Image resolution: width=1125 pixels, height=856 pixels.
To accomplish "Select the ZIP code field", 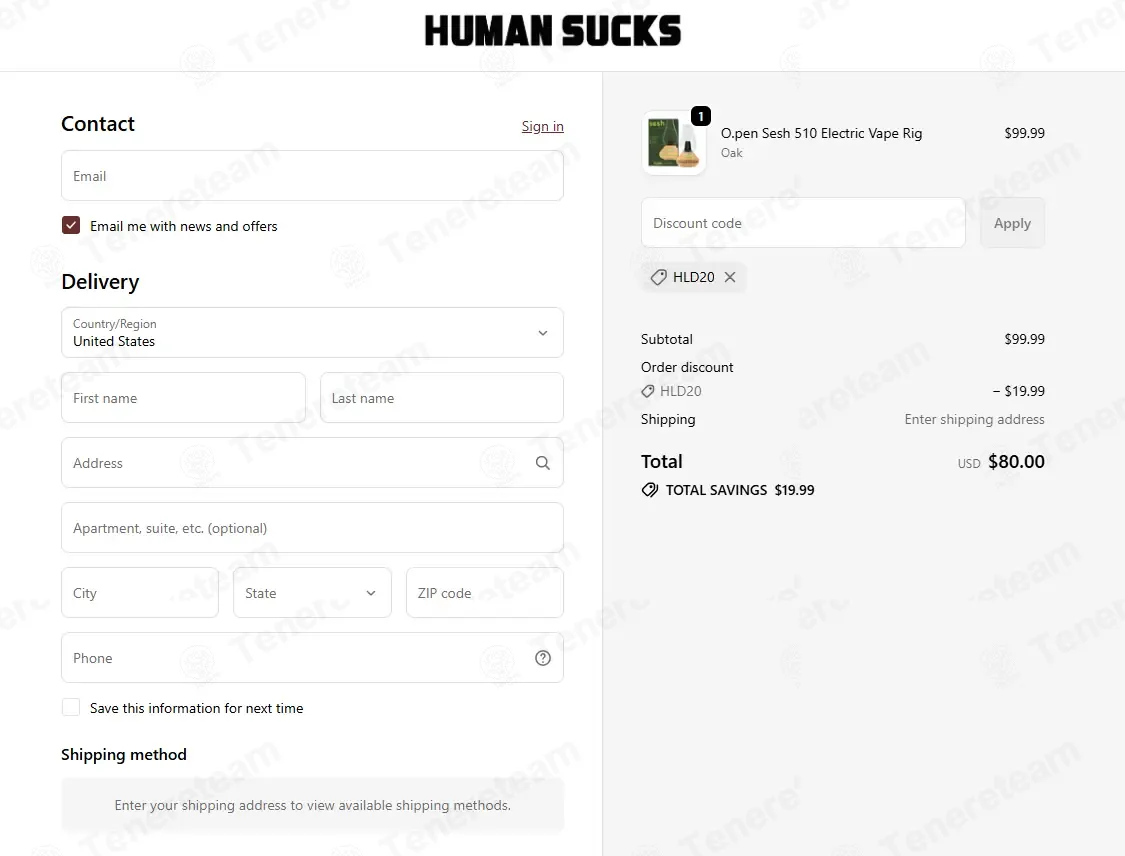I will (x=484, y=593).
